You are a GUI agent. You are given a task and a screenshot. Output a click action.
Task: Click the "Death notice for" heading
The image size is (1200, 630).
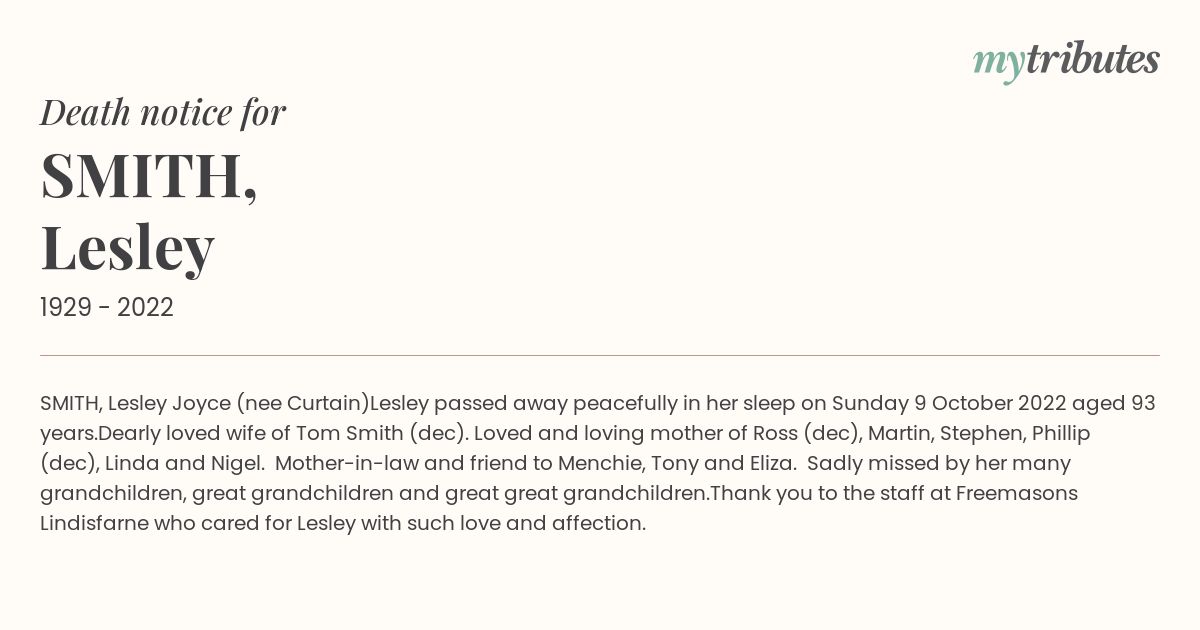point(163,113)
